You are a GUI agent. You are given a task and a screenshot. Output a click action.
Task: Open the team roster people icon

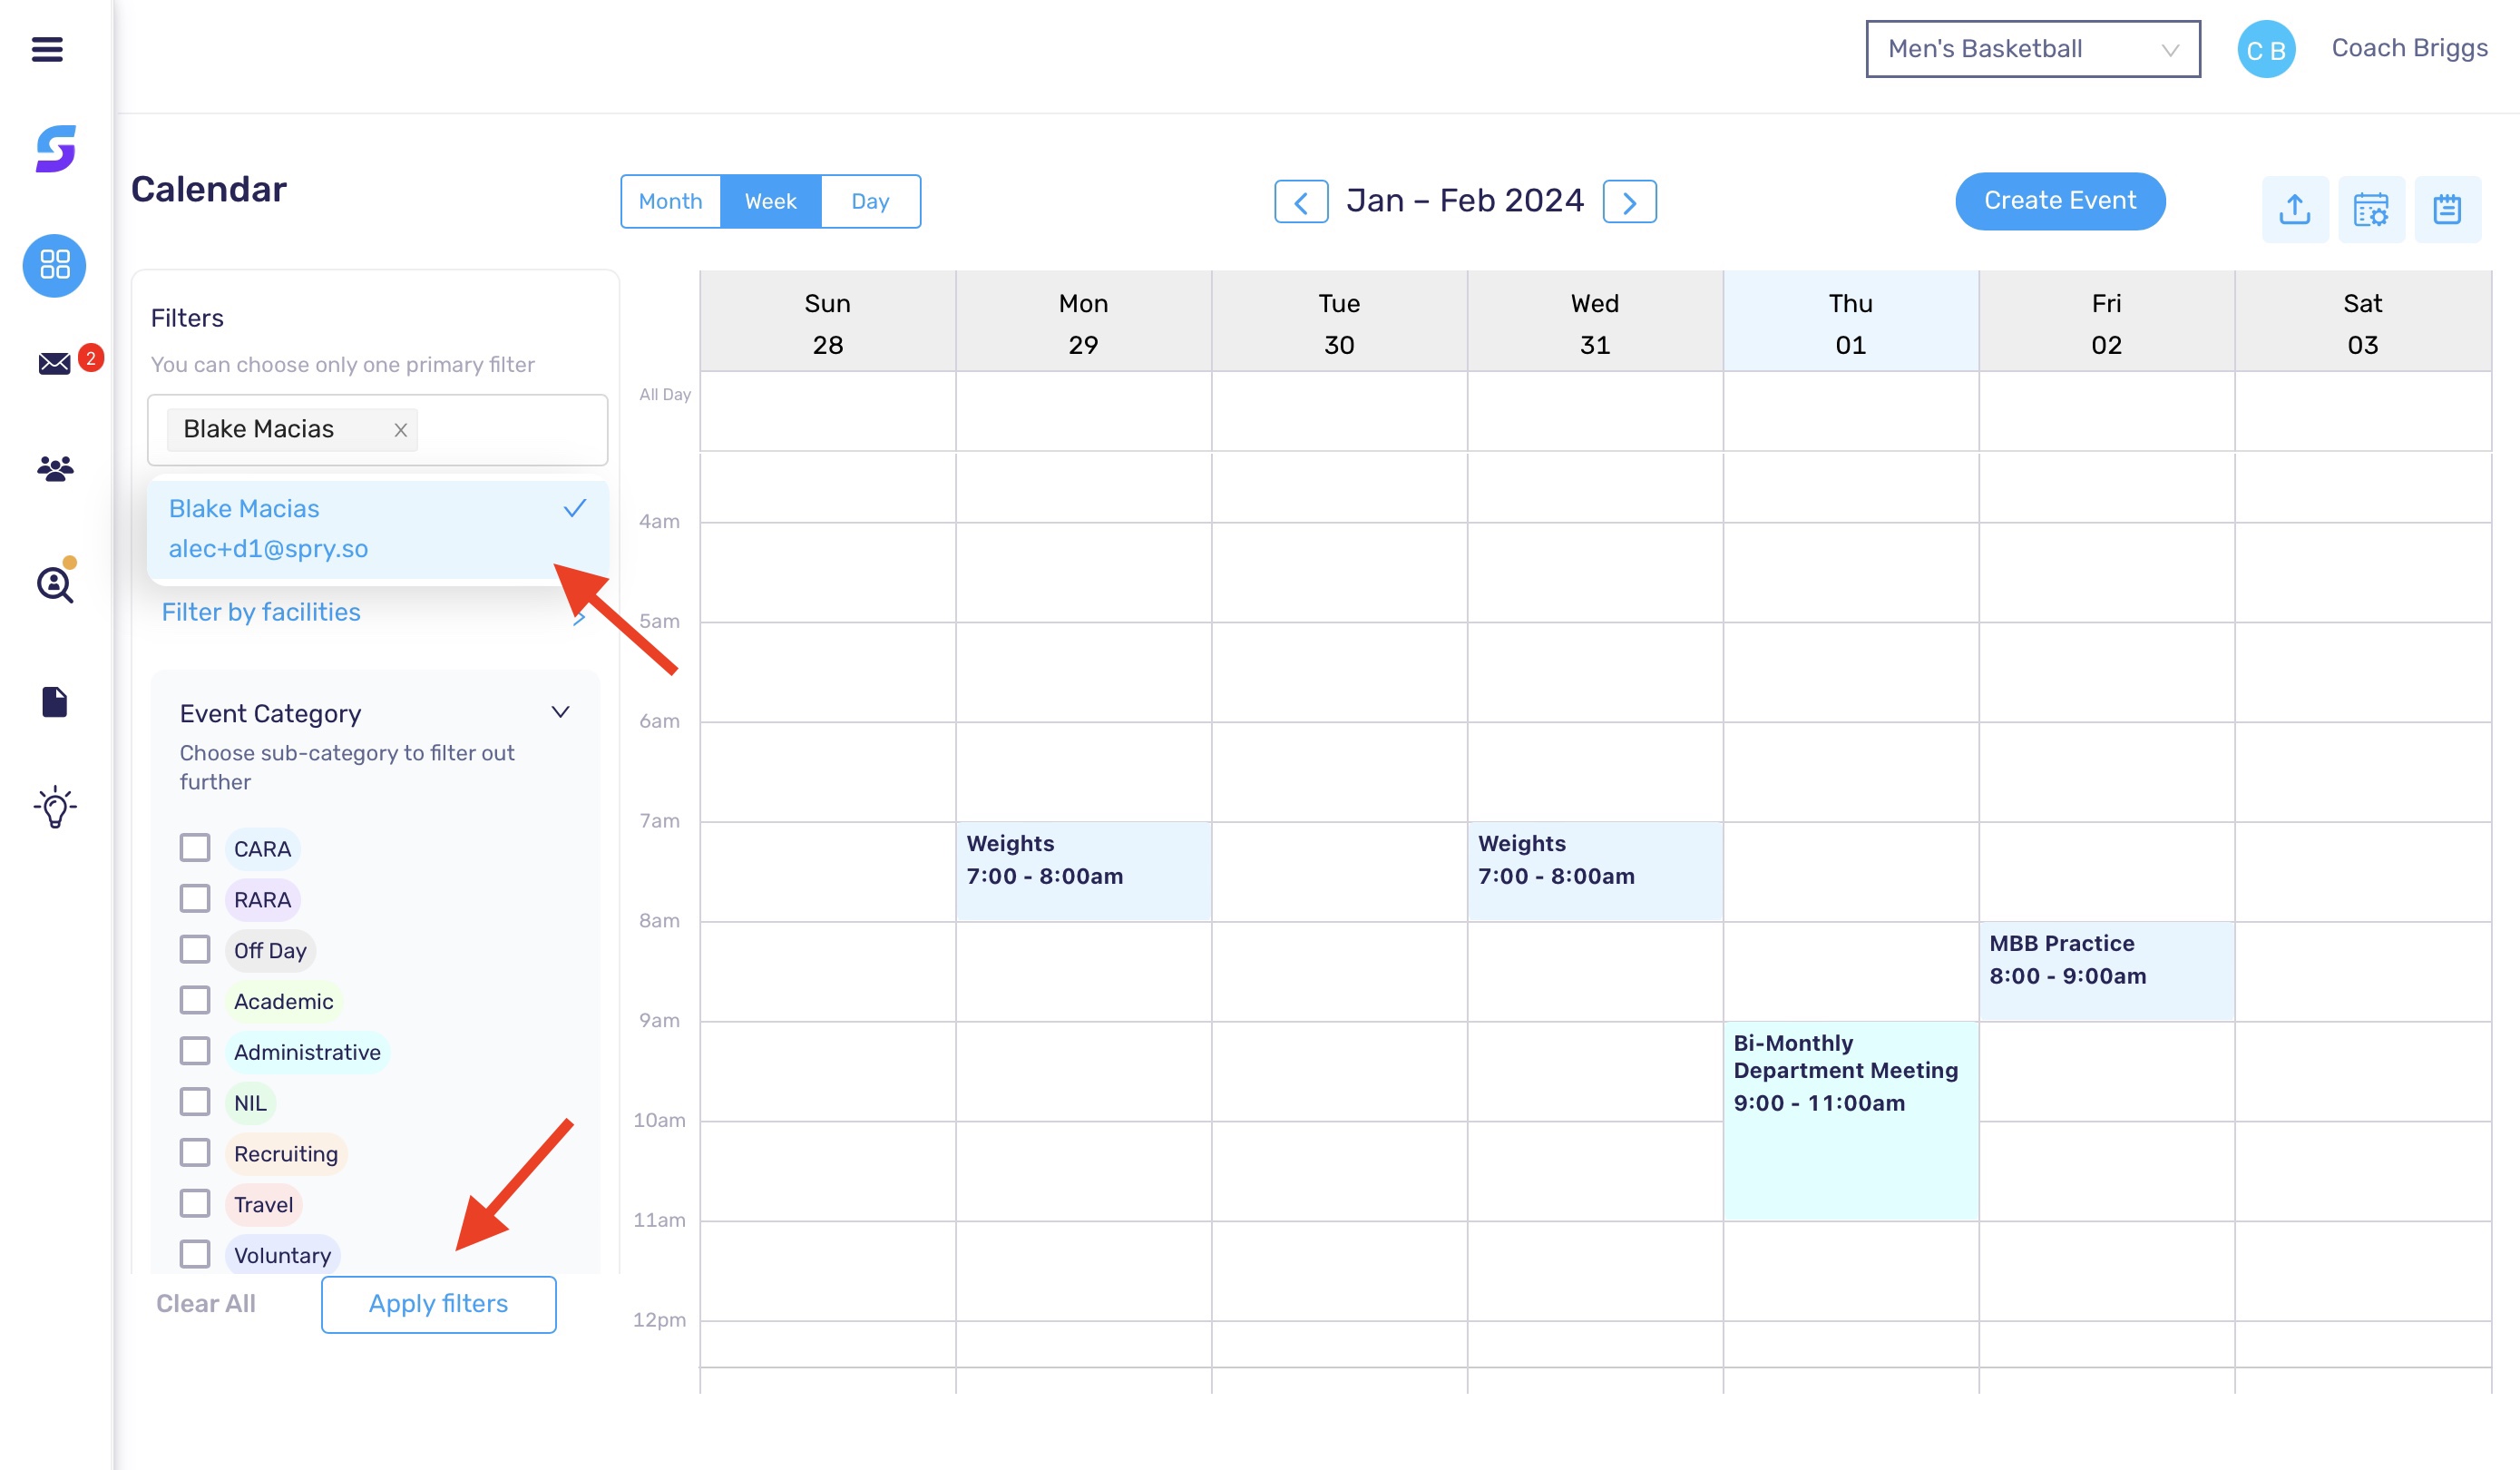coord(54,466)
